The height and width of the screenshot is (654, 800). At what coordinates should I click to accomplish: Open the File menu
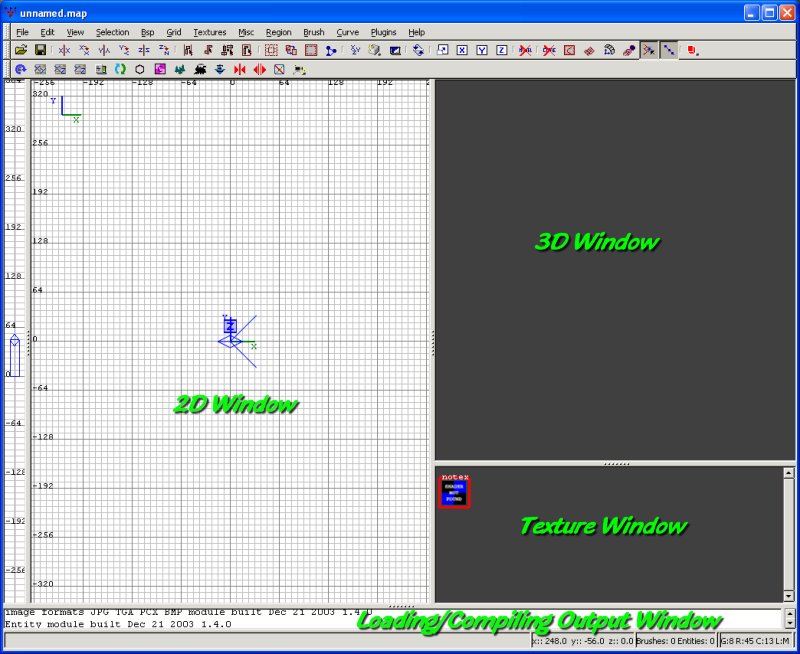click(22, 32)
